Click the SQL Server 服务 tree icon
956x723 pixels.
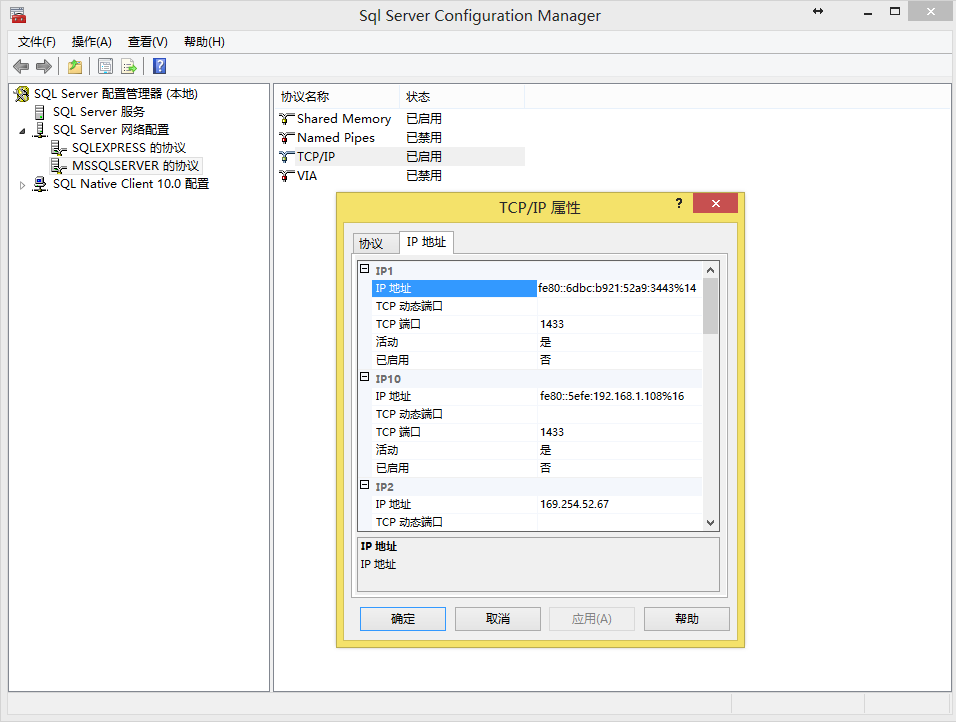40,112
